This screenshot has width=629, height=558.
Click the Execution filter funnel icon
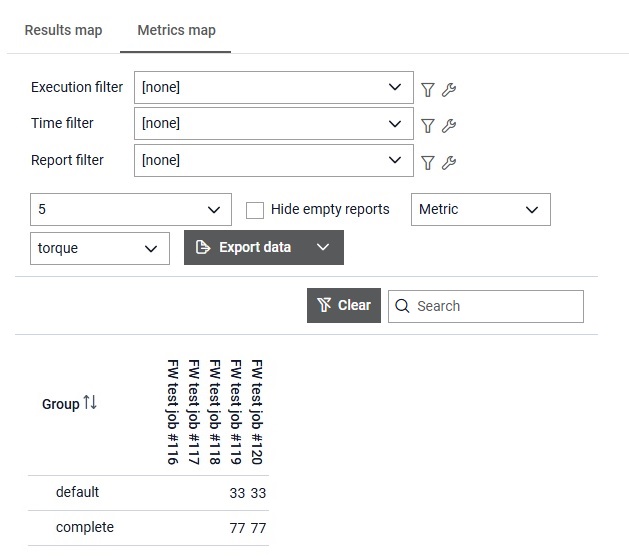click(x=428, y=90)
